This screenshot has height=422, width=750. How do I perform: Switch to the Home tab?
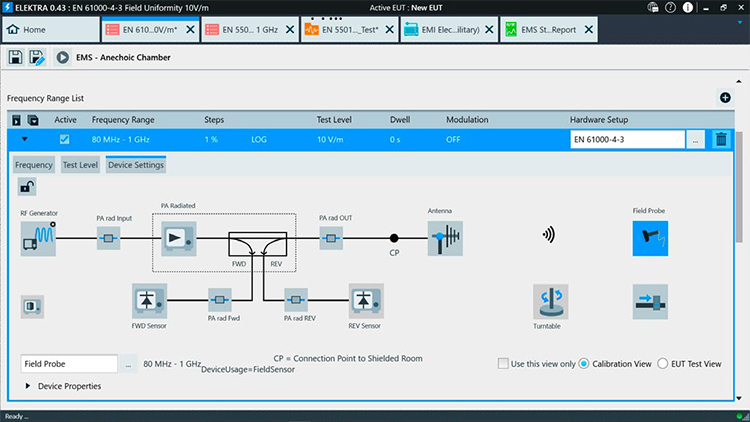pos(27,30)
